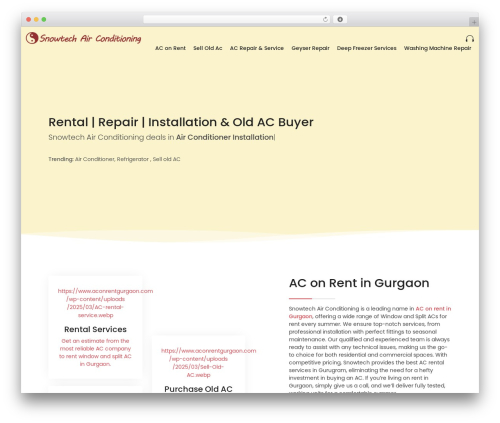Screen dimensions: 500x423
Task: Click the browser address bar
Action: [x=237, y=20]
